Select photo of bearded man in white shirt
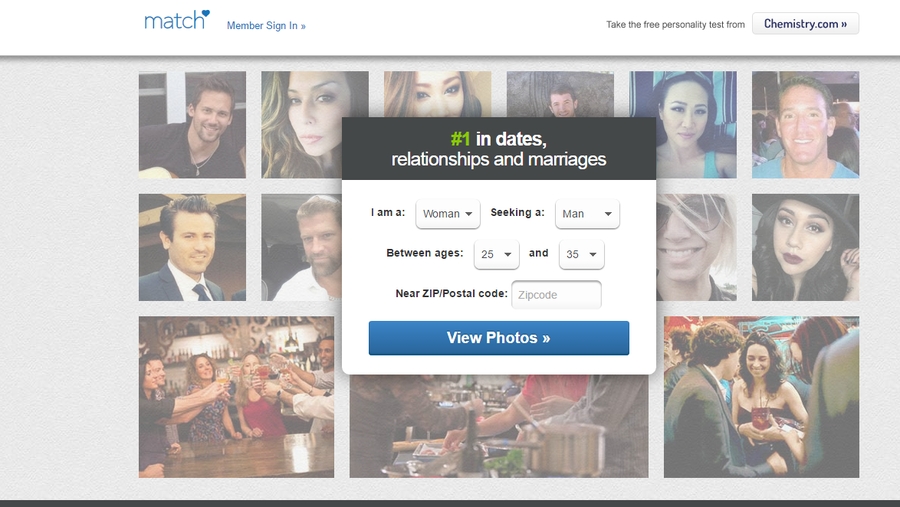This screenshot has height=507, width=900. point(302,247)
